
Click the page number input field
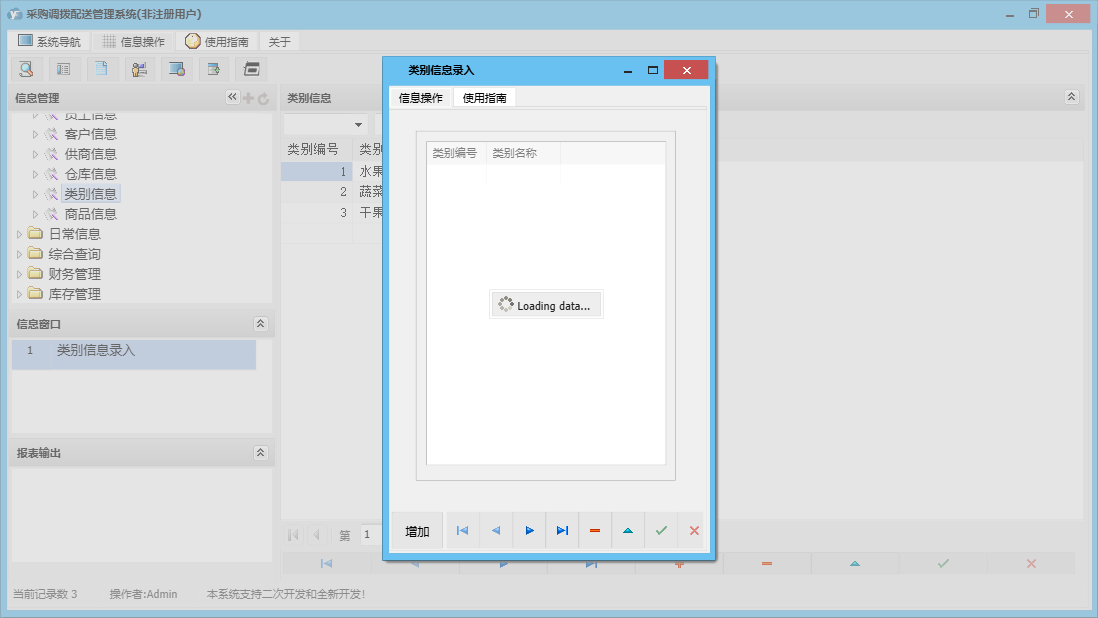371,535
